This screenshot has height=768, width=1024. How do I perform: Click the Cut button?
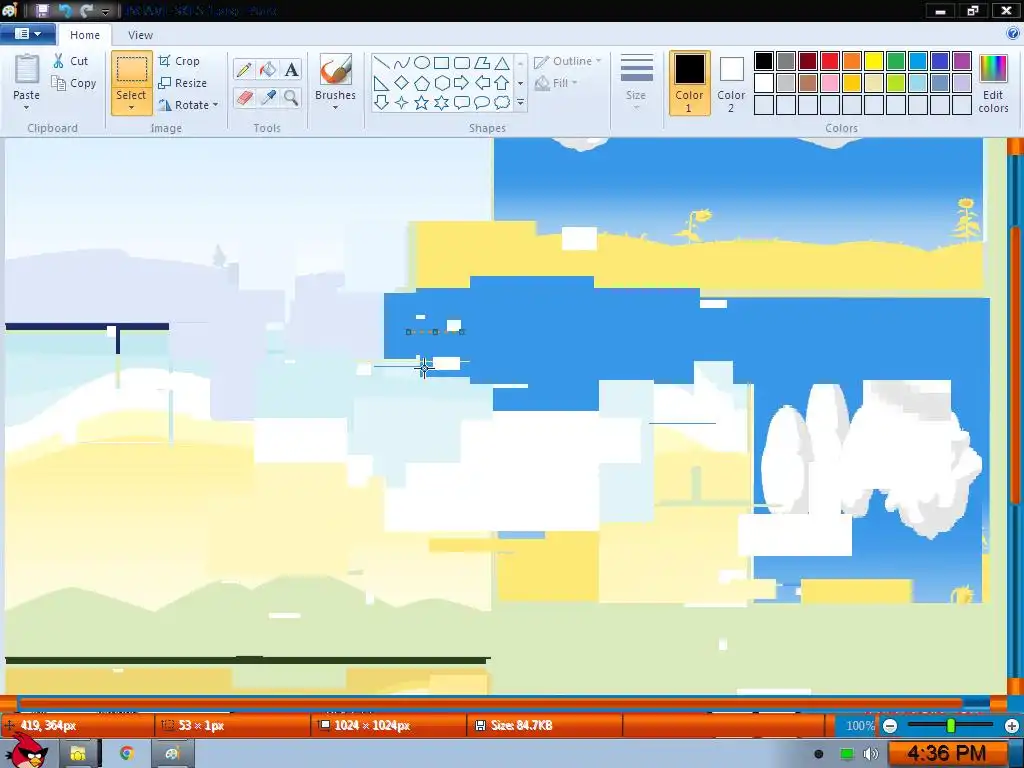(71, 61)
